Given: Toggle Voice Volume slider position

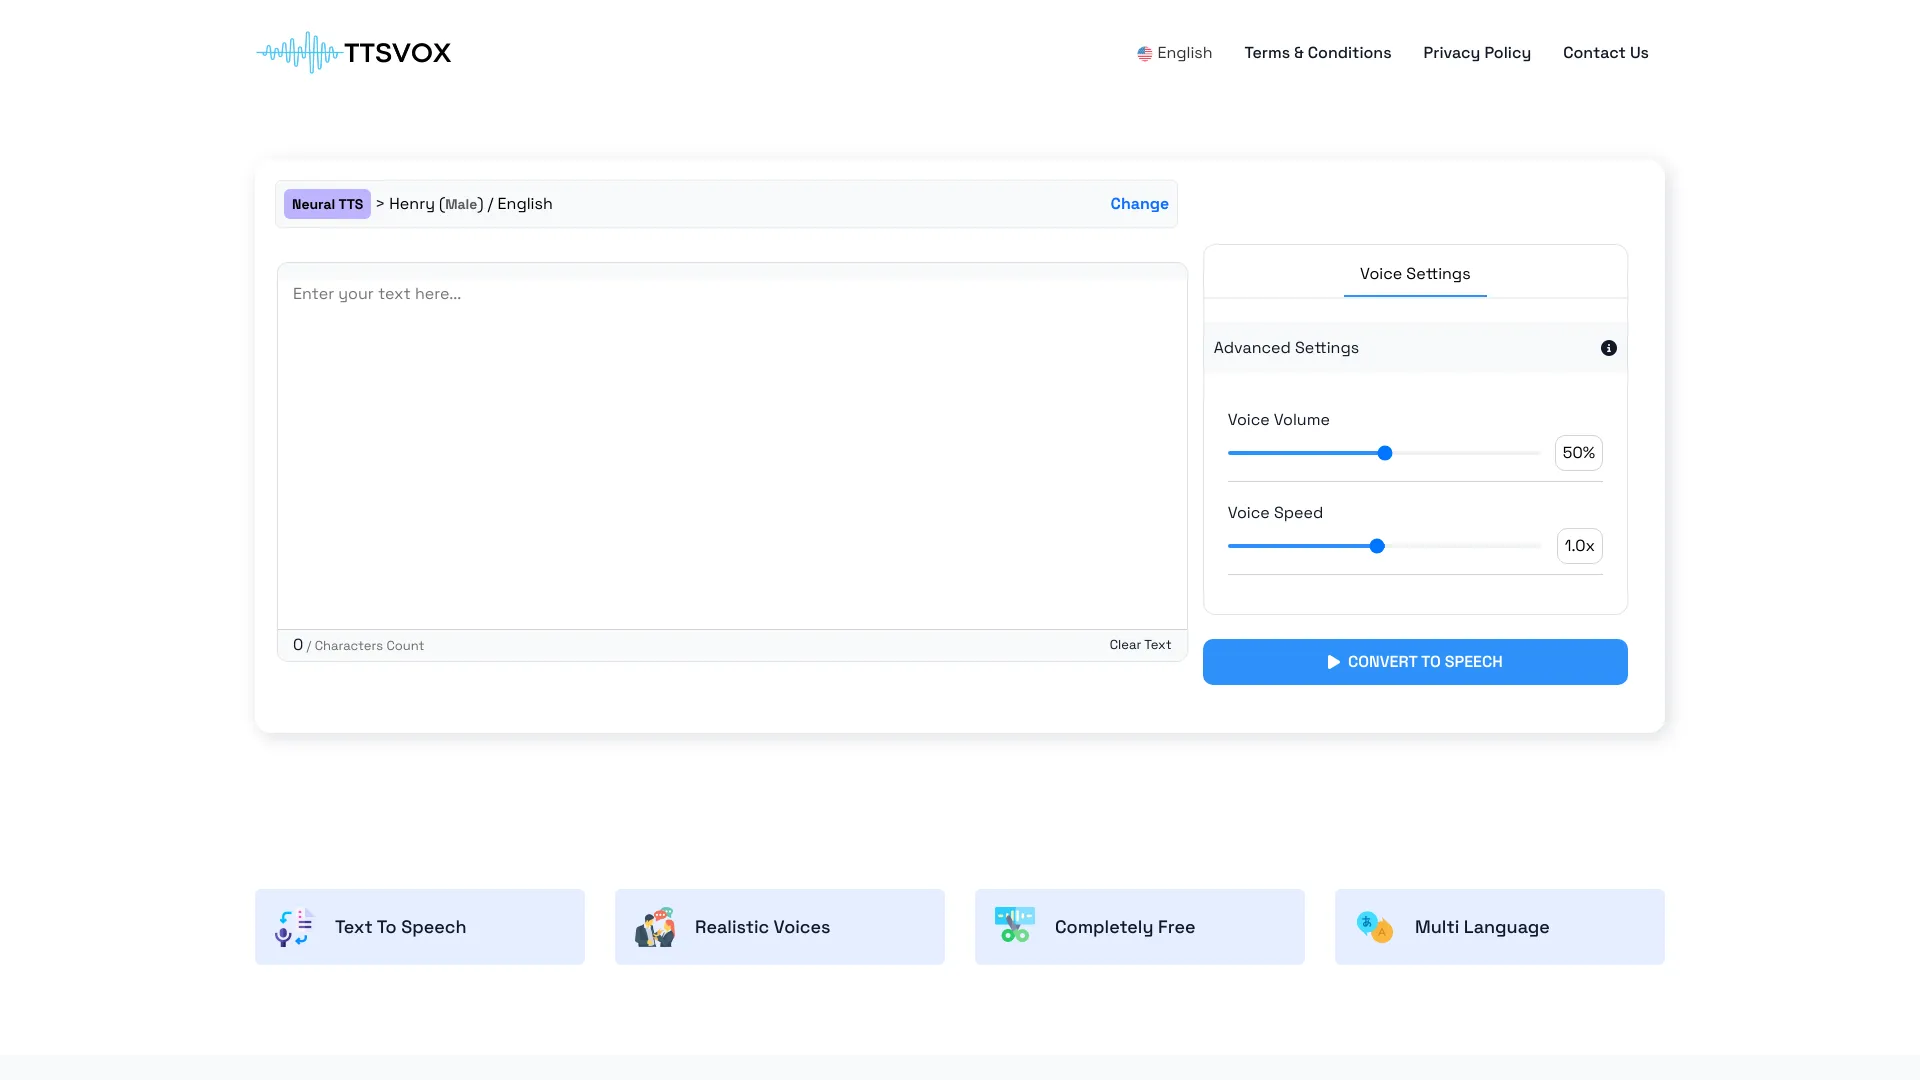Looking at the screenshot, I should click(x=1383, y=452).
